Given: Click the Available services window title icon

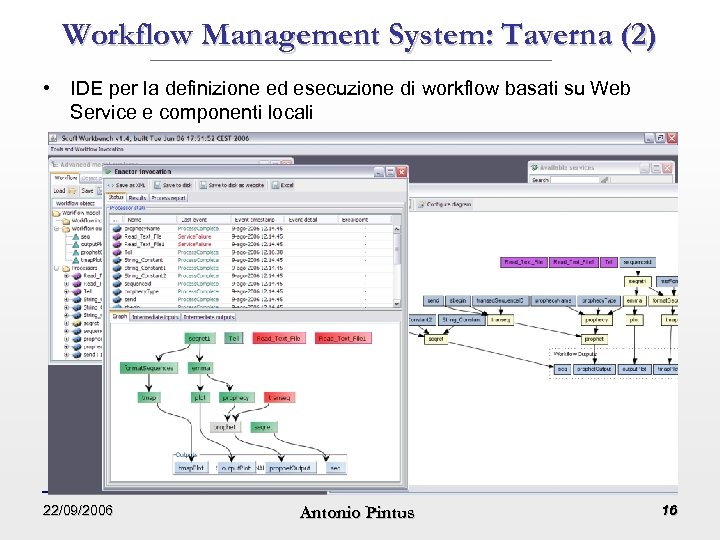Looking at the screenshot, I should point(534,168).
